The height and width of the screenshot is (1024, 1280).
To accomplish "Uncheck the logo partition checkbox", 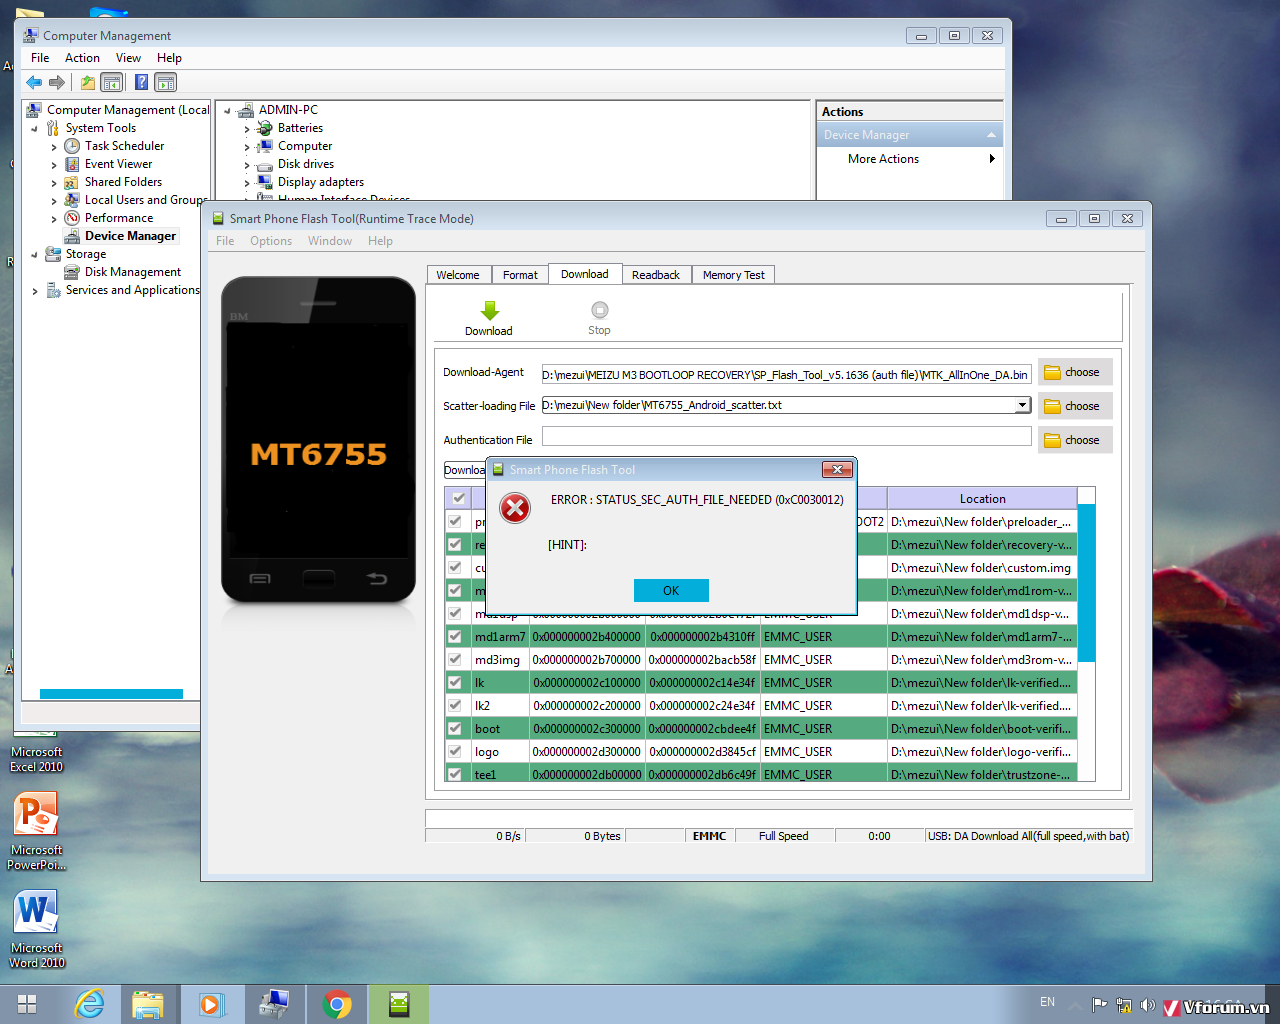I will click(x=455, y=751).
